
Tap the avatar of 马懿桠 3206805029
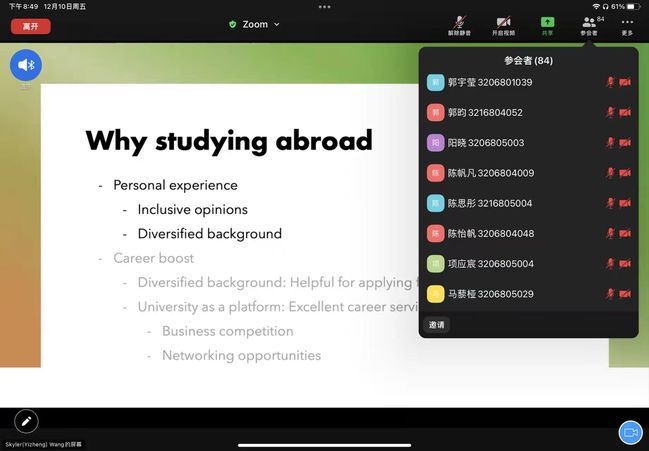[x=435, y=294]
